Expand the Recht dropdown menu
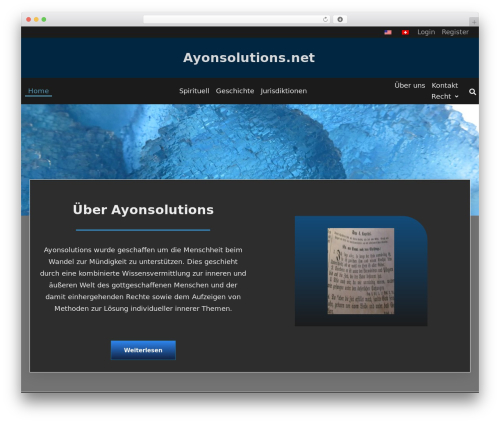500x423 pixels. (x=445, y=96)
